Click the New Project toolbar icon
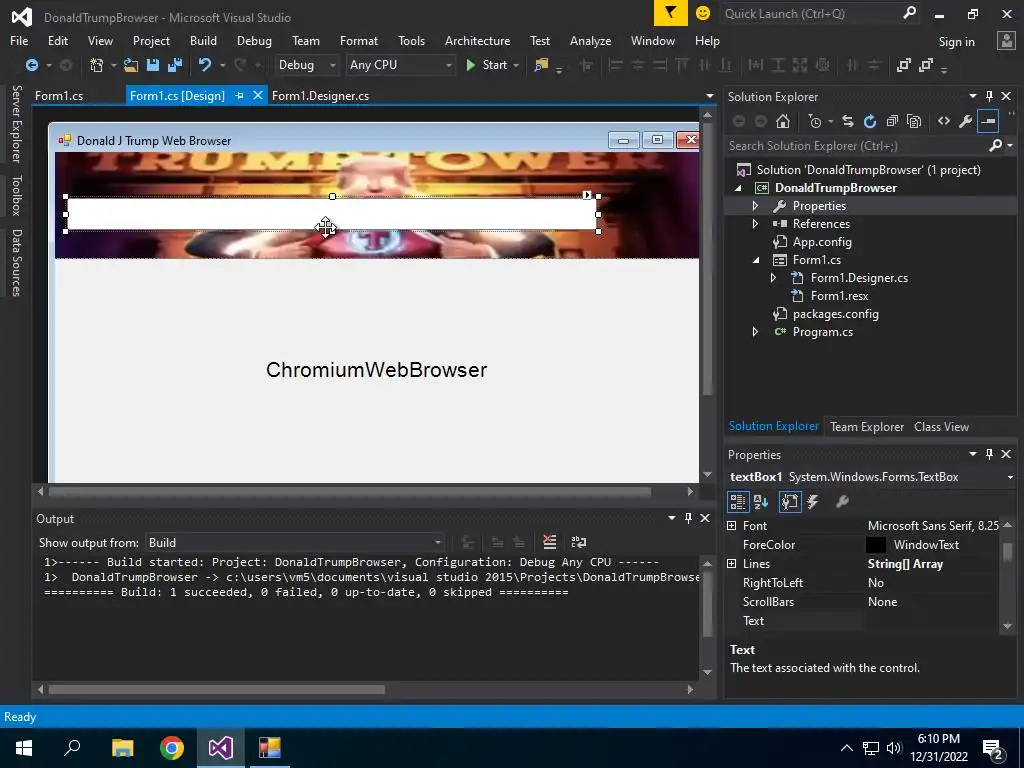1024x768 pixels. pos(97,65)
